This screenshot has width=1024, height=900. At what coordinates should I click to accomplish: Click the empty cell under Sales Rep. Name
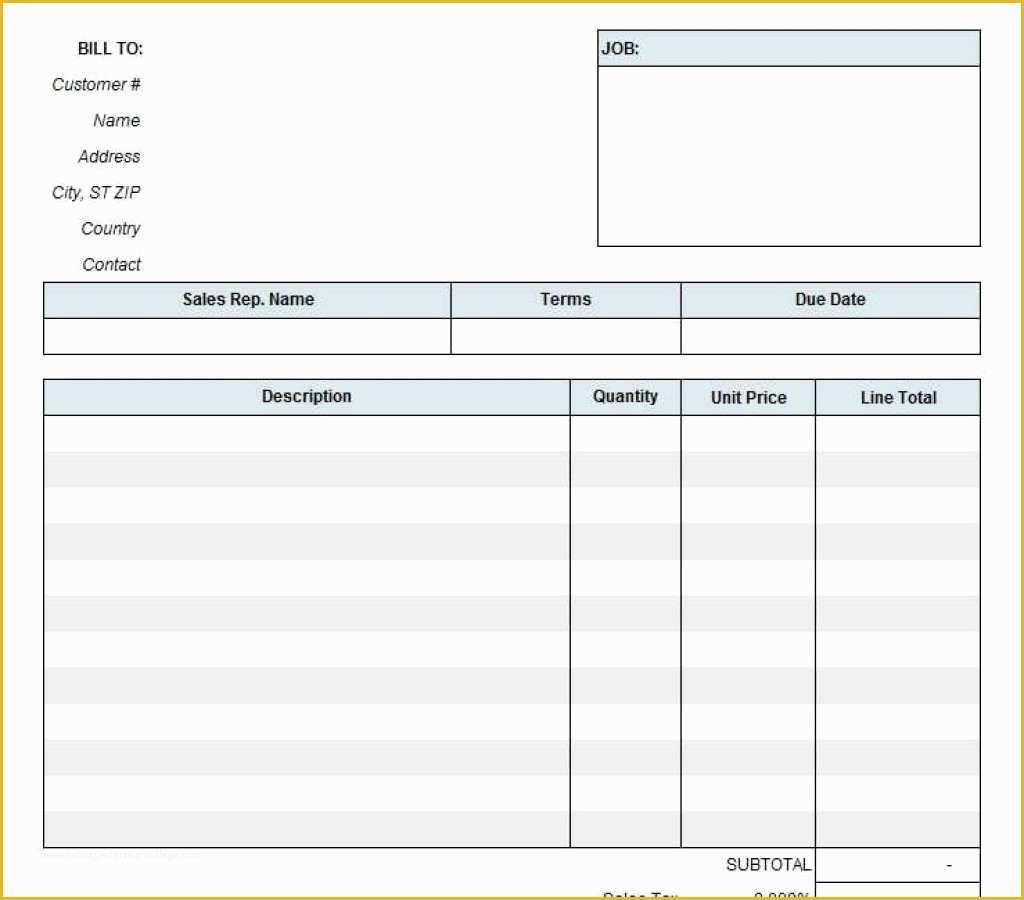(248, 336)
